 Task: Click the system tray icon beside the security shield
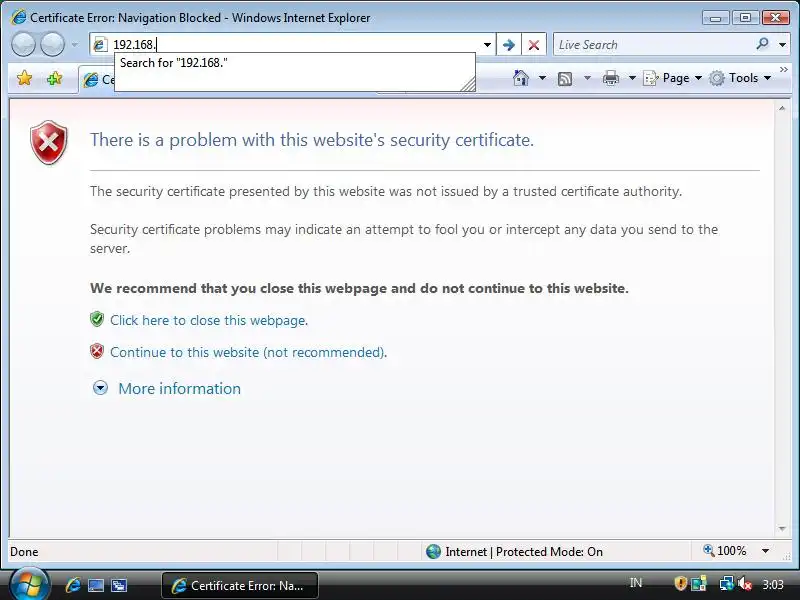[699, 584]
